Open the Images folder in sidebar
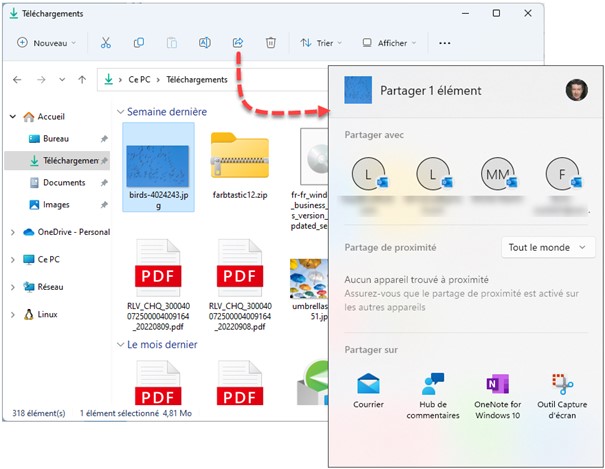Image resolution: width=605 pixels, height=469 pixels. (55, 205)
